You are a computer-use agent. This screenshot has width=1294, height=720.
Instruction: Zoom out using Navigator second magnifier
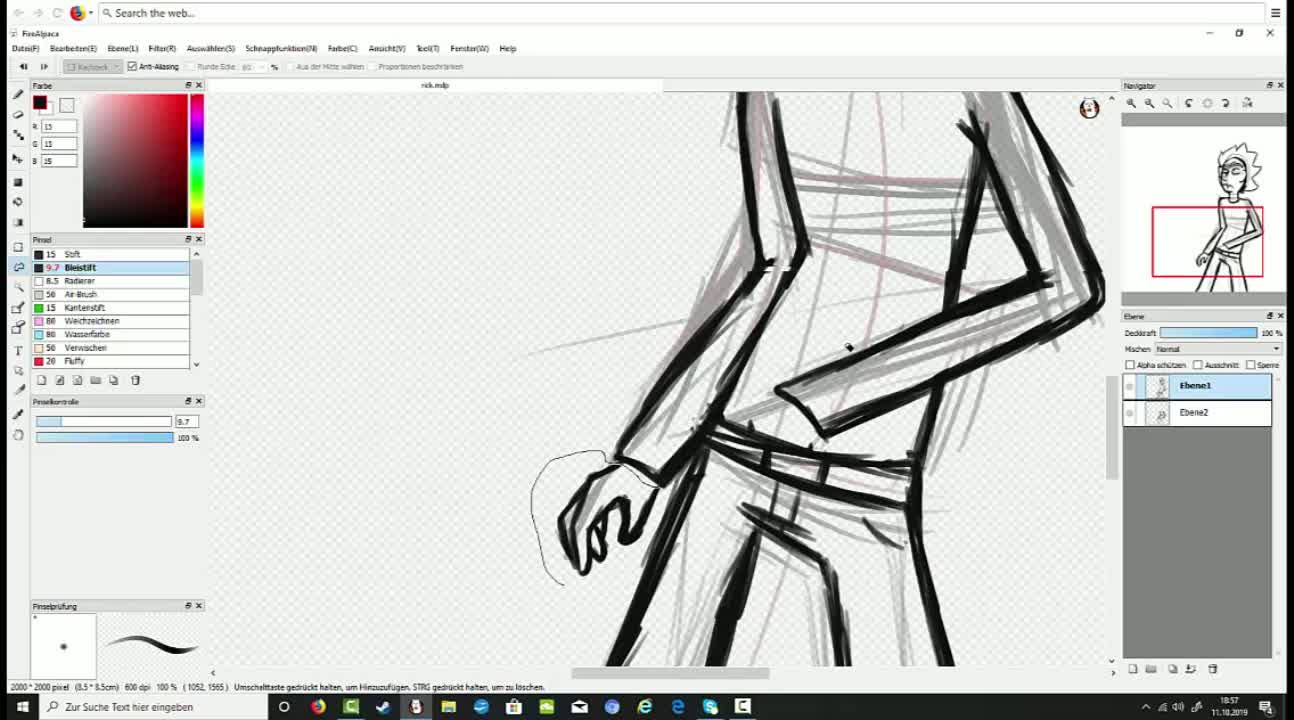point(1149,103)
